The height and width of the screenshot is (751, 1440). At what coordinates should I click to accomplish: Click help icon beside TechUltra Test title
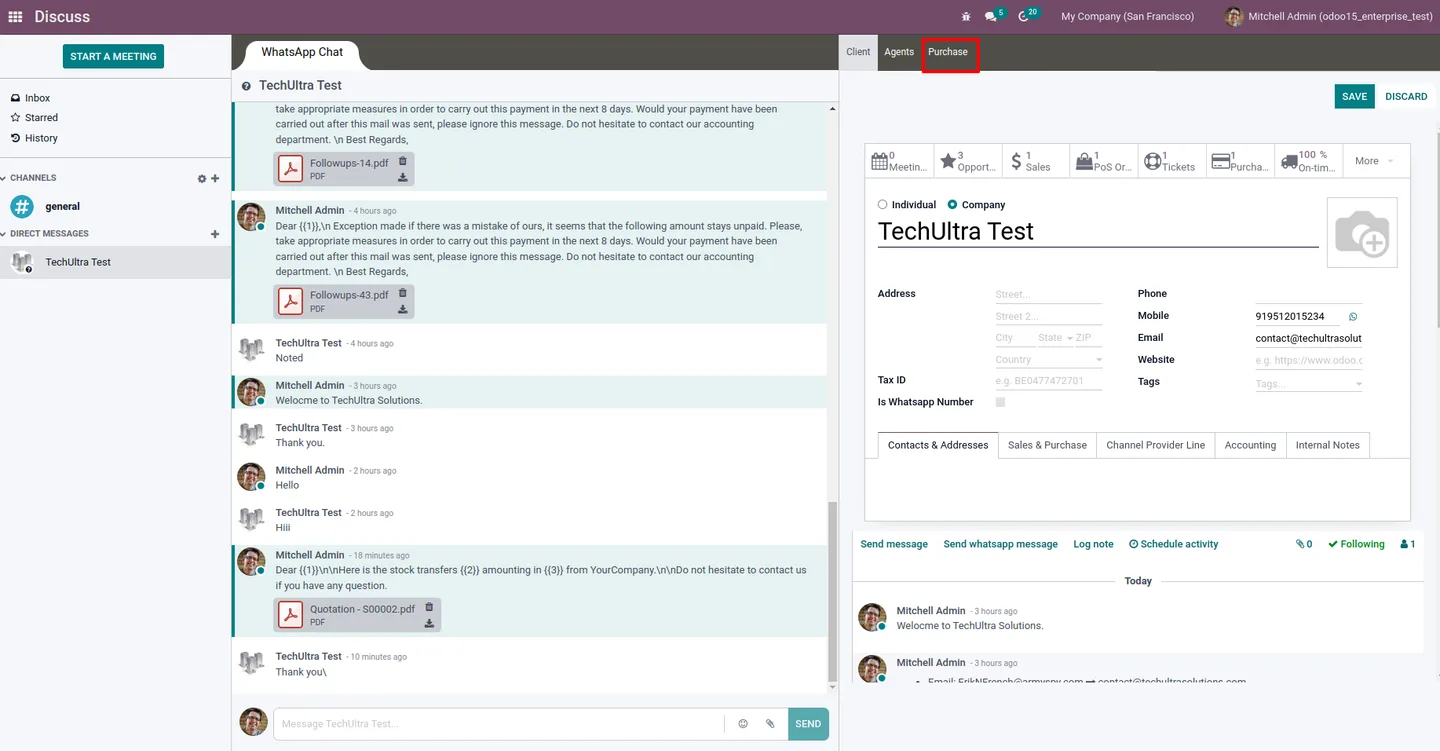pos(246,87)
